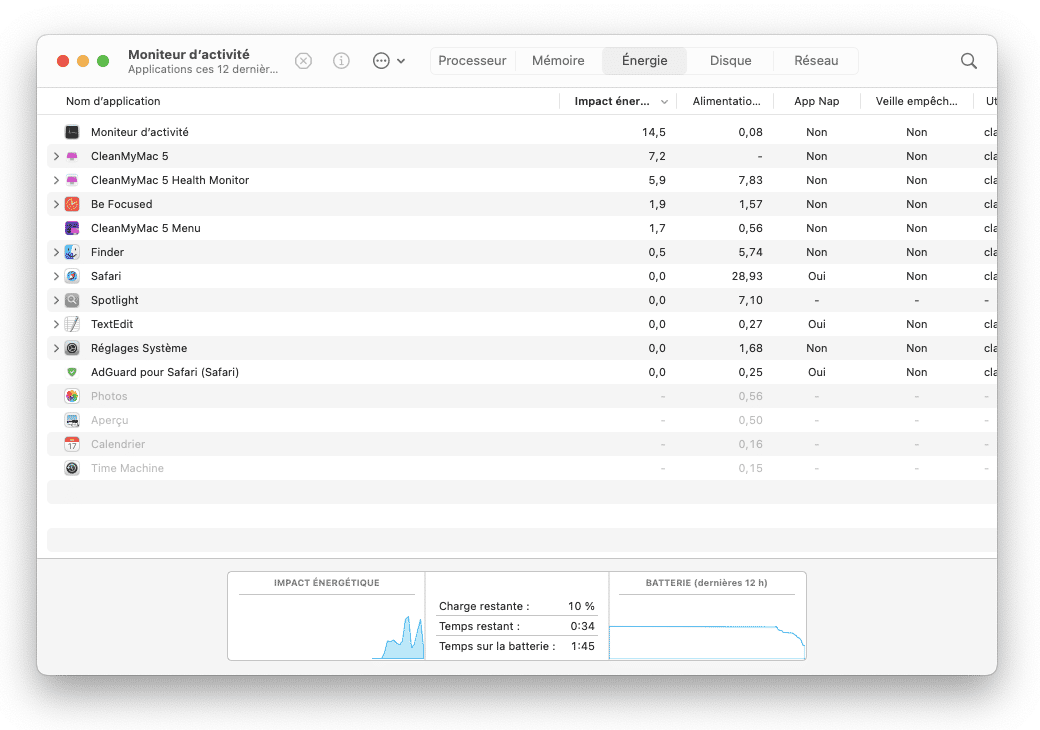The image size is (1040, 730).
Task: Click the CleanMyMac 5 app icon
Action: 72,156
